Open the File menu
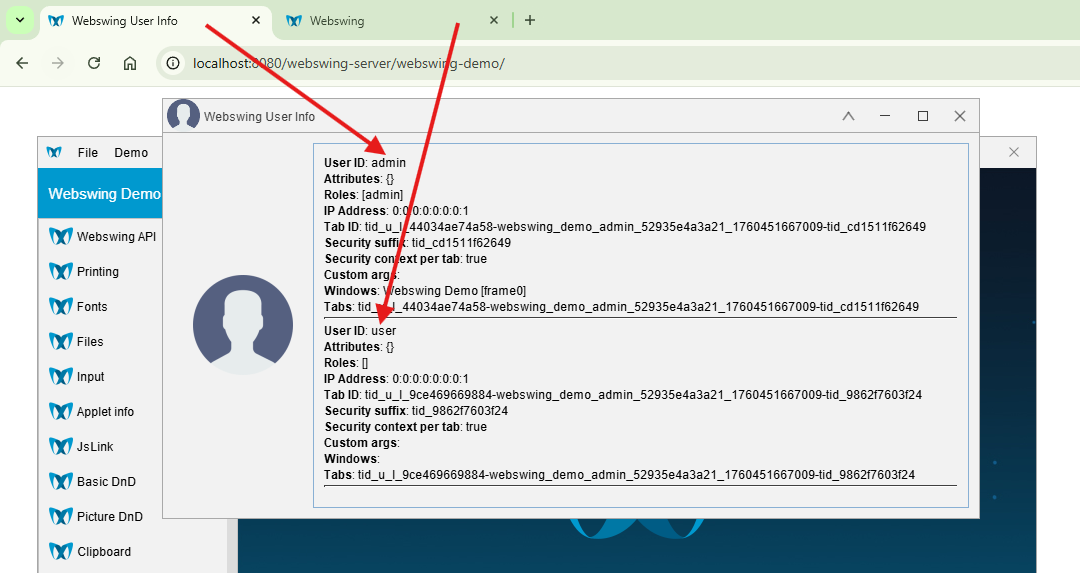The image size is (1080, 573). click(x=88, y=153)
